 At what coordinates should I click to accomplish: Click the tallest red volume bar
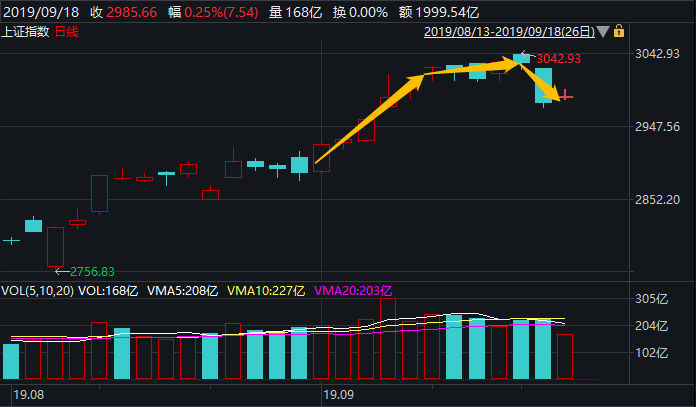click(x=388, y=339)
